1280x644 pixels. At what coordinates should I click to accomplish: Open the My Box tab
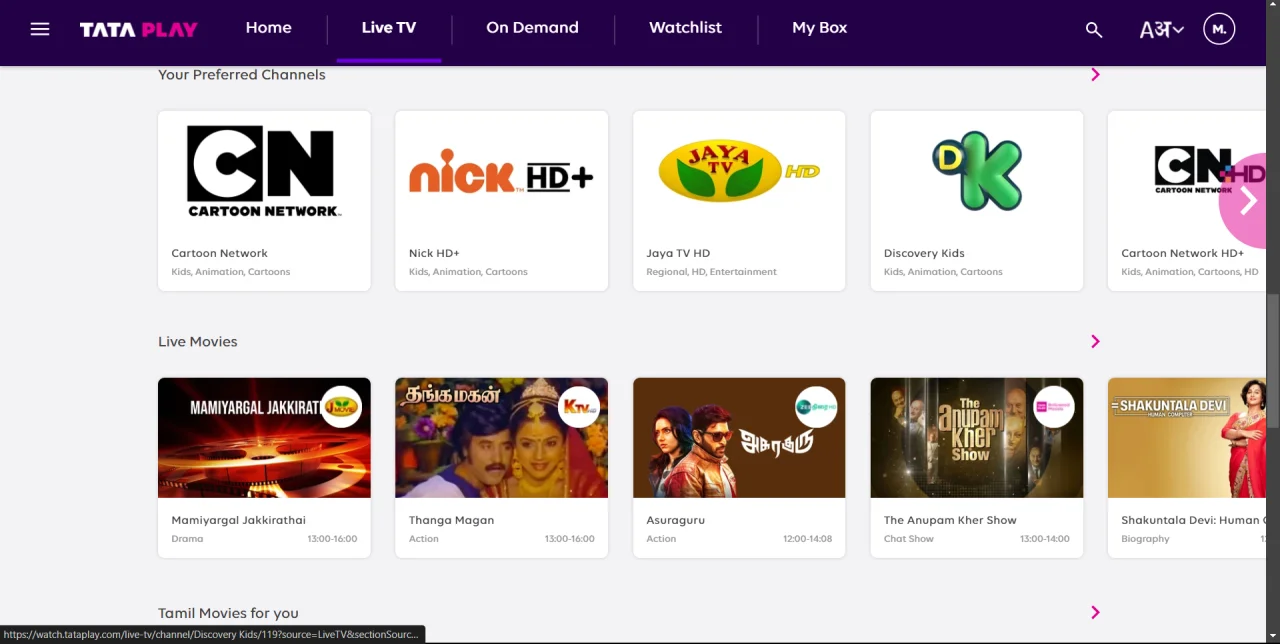820,28
